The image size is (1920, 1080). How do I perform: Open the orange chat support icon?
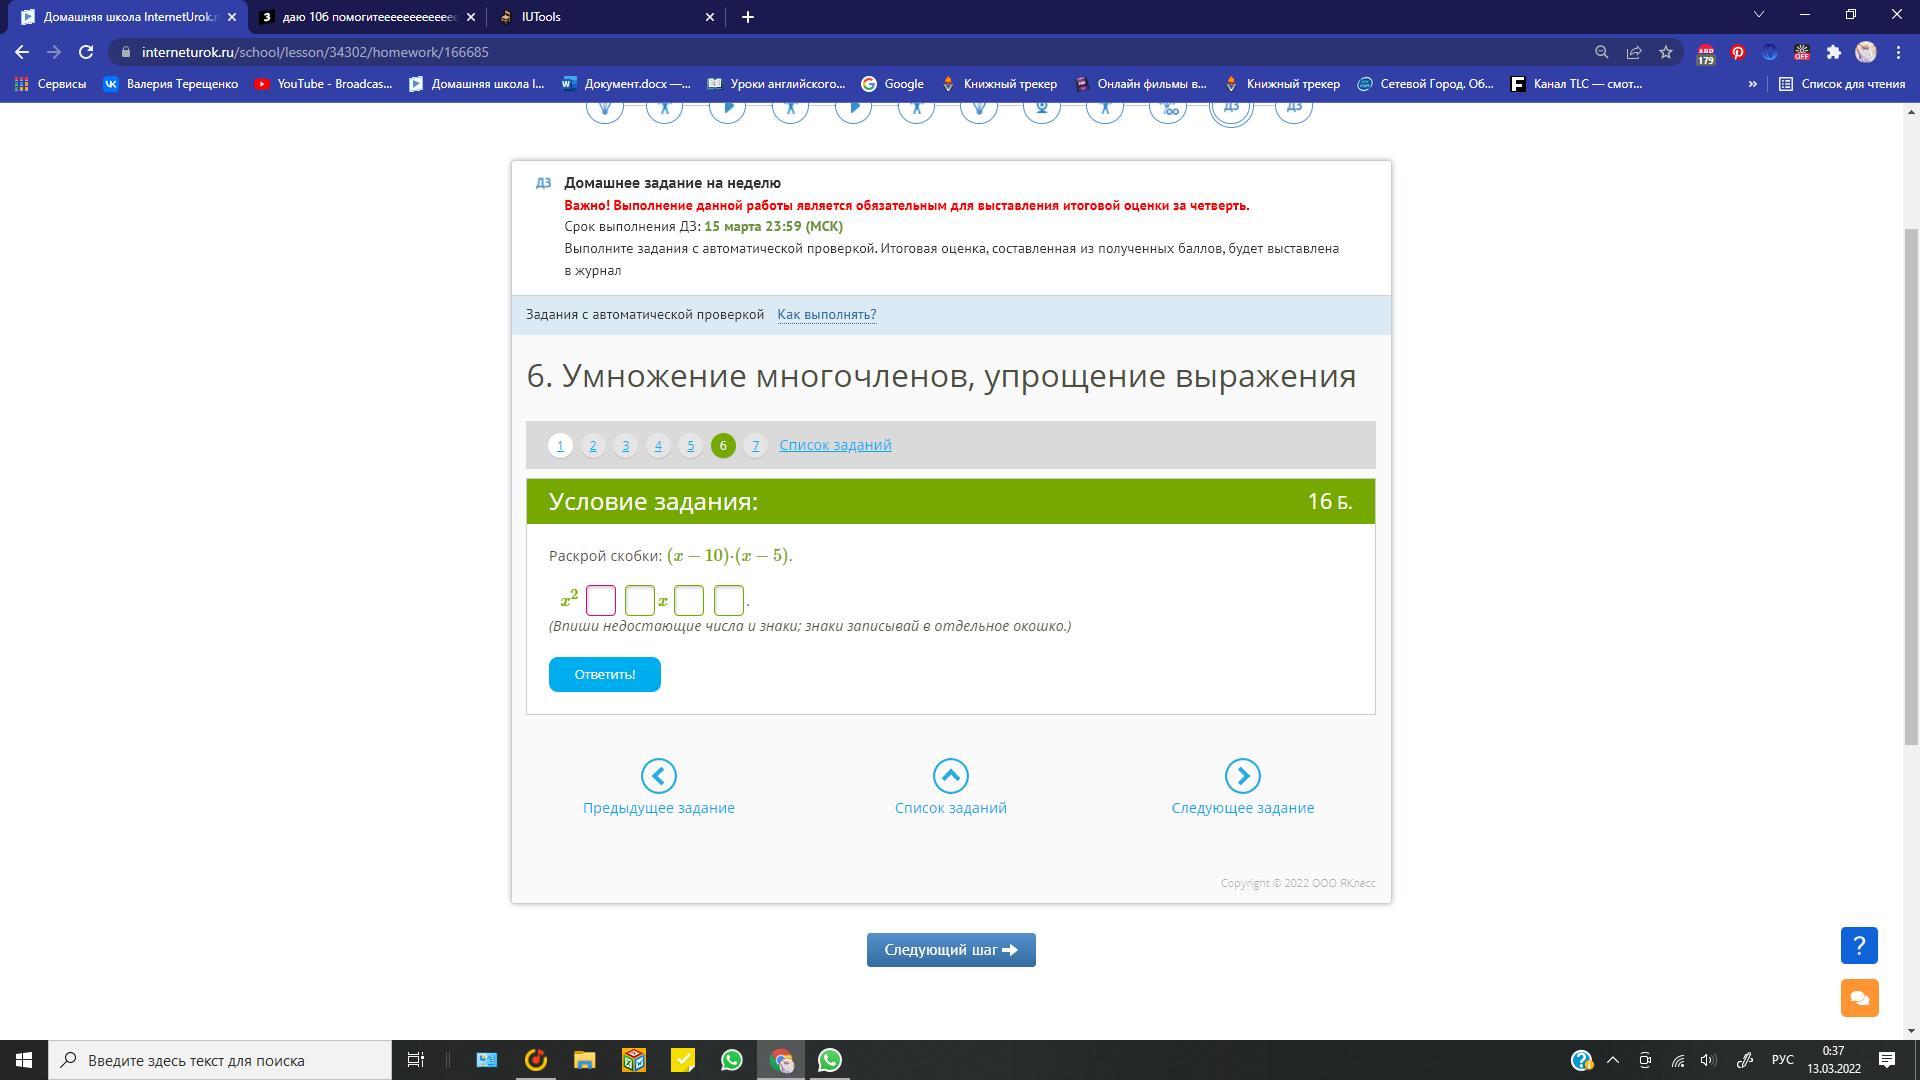[x=1859, y=998]
